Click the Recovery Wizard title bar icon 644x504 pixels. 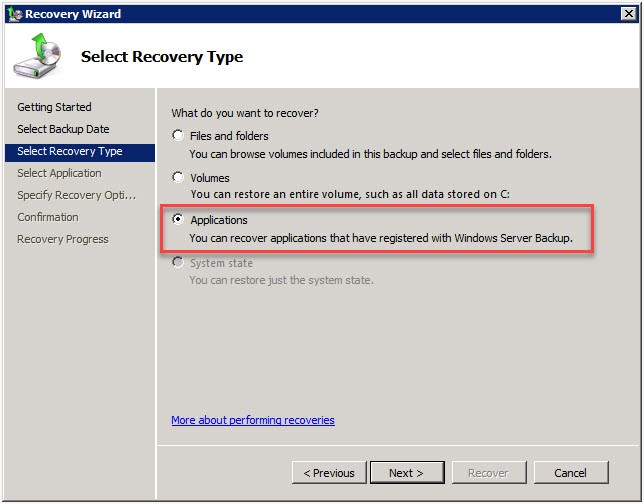point(13,14)
